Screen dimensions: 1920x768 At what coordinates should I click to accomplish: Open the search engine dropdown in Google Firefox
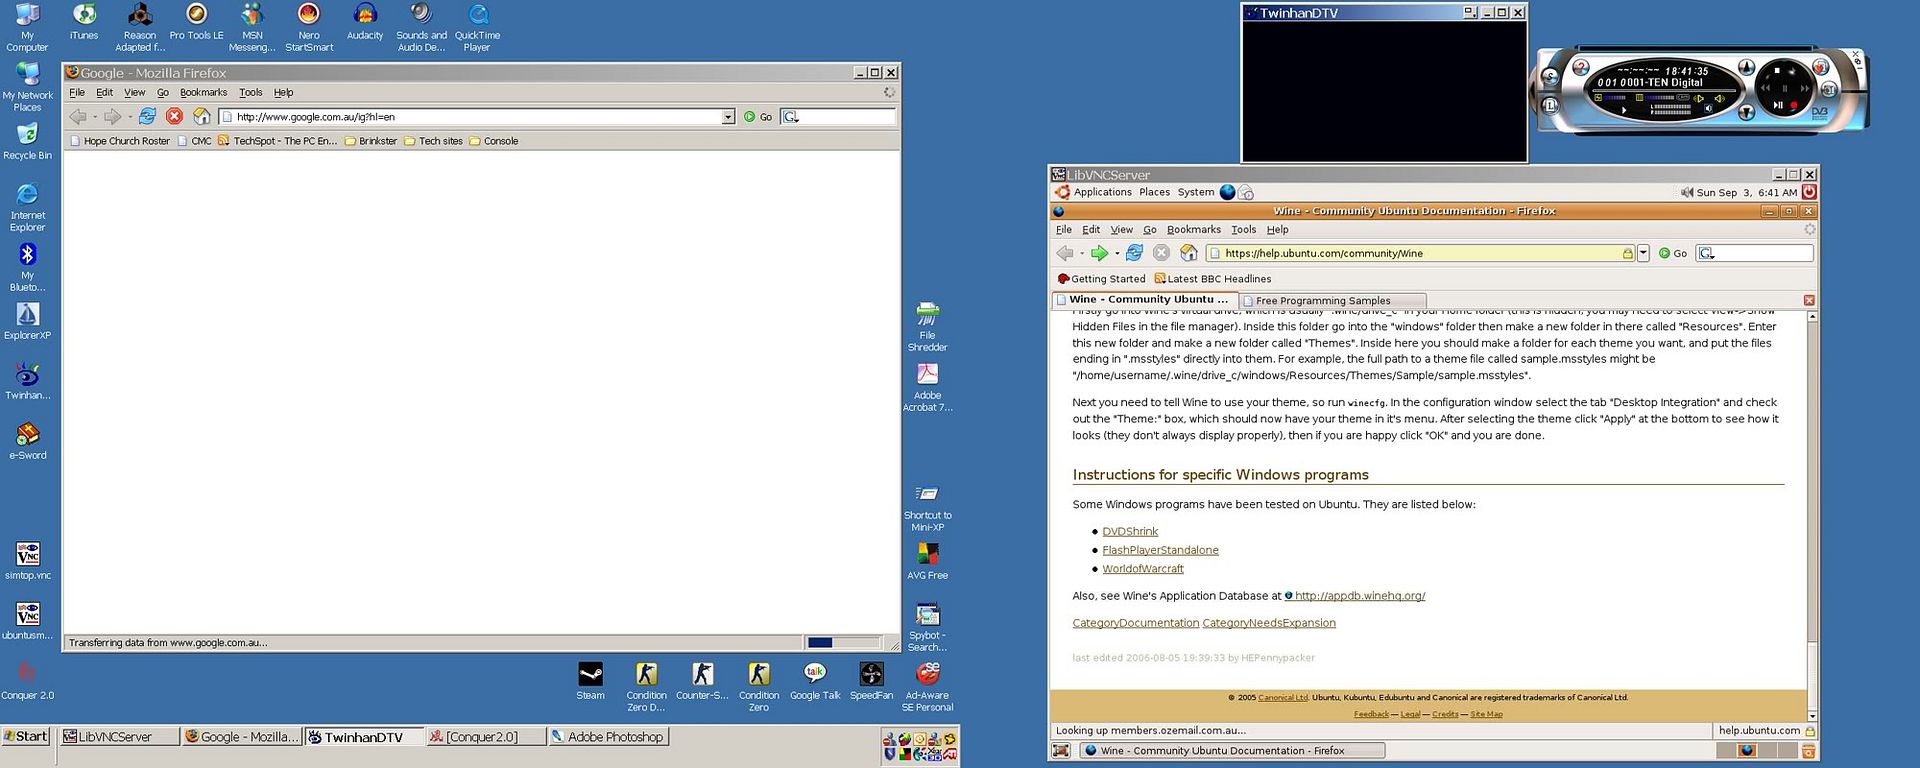(791, 117)
